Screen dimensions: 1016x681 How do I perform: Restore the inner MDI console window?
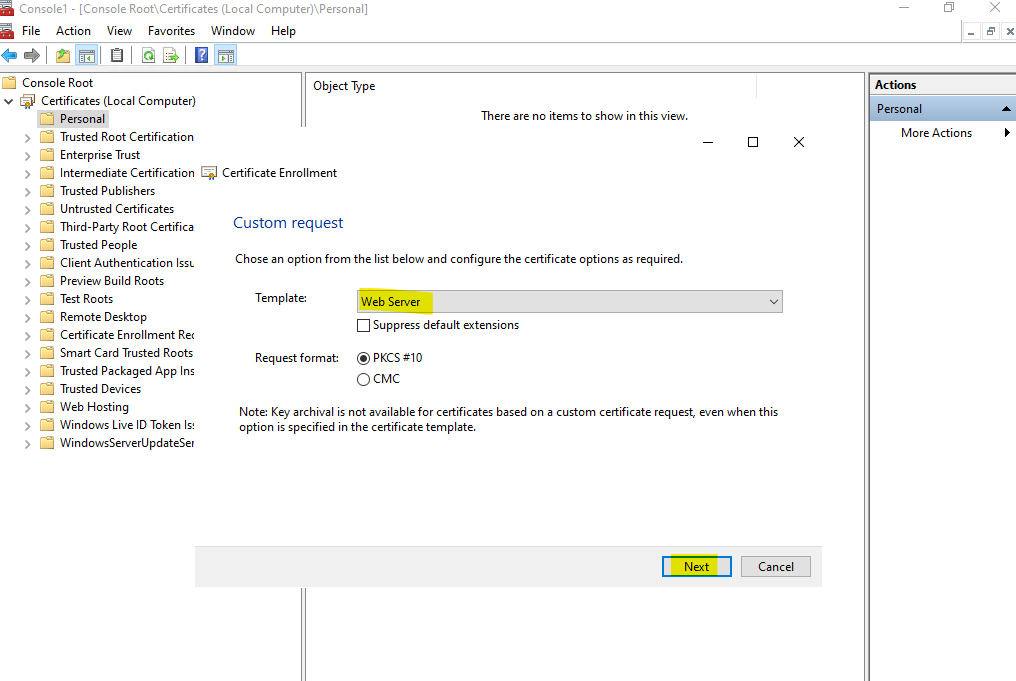990,31
